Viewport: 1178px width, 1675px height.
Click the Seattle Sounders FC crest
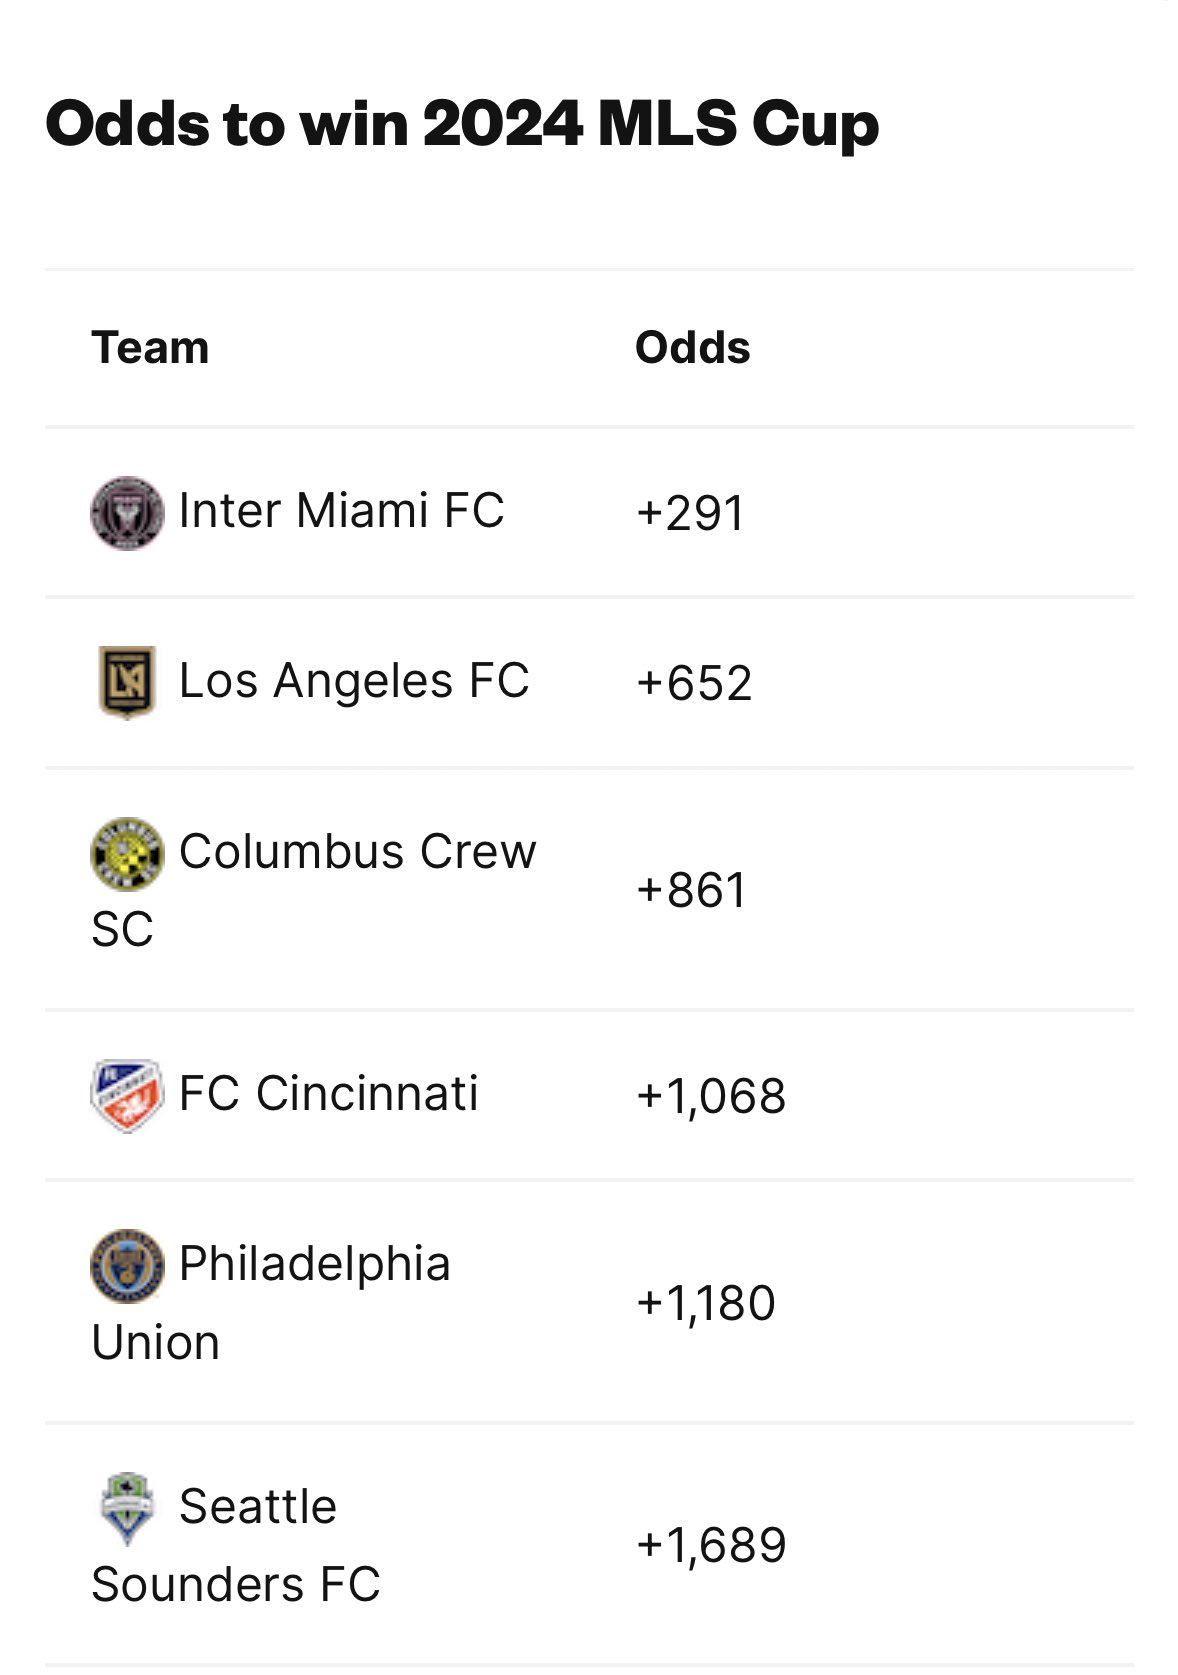tap(127, 1508)
